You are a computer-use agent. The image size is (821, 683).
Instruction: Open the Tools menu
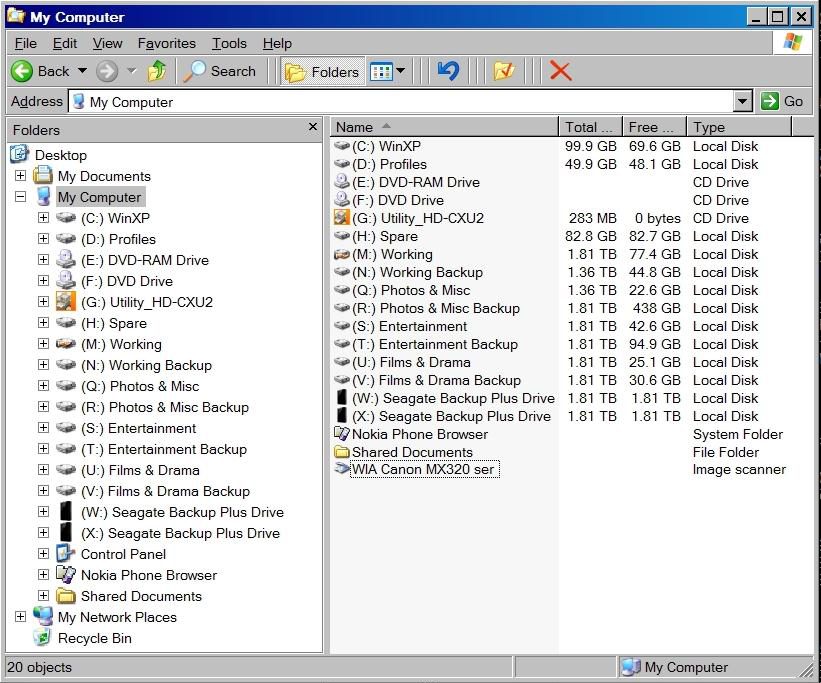tap(229, 43)
